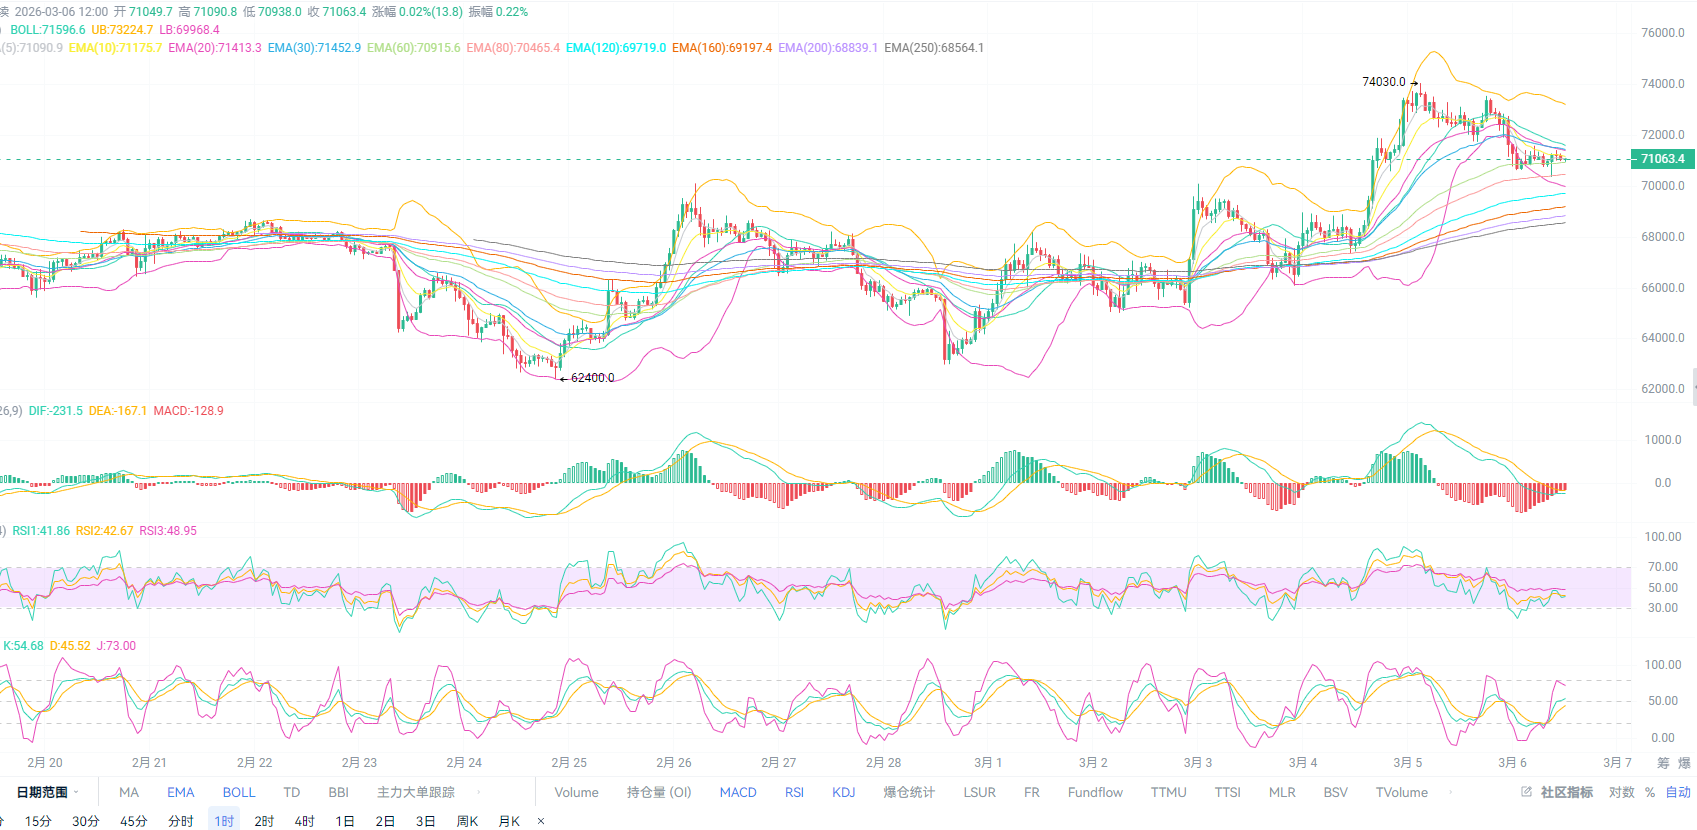Enable the Volume indicator
The width and height of the screenshot is (1697, 830).
click(x=576, y=792)
